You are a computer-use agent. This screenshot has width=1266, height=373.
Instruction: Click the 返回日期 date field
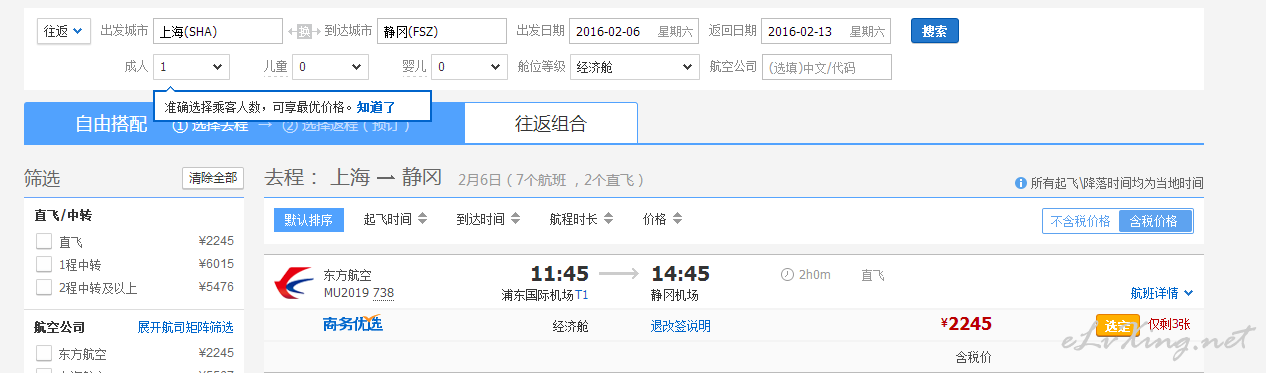point(826,31)
